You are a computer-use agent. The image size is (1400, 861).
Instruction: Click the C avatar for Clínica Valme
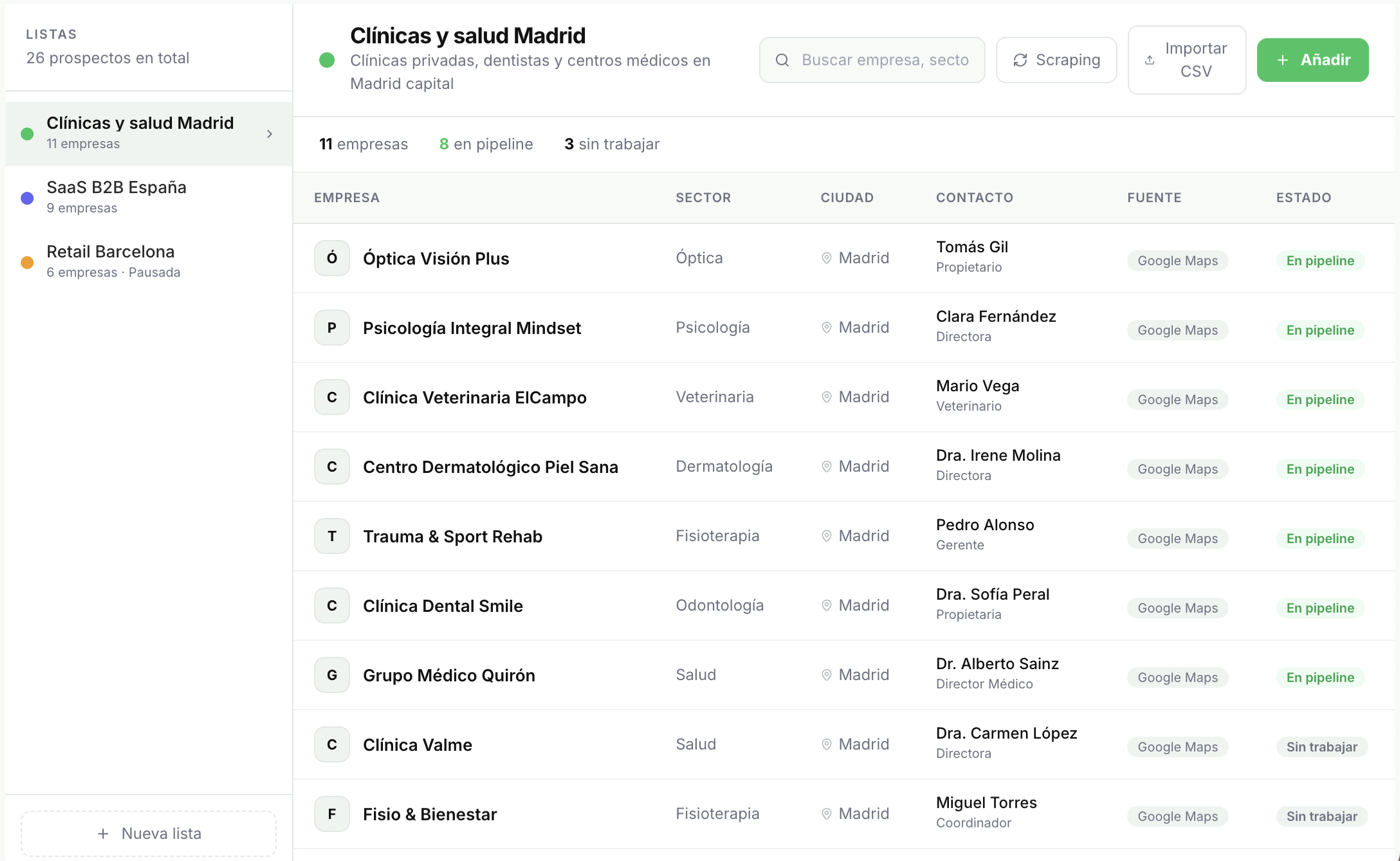(x=332, y=745)
